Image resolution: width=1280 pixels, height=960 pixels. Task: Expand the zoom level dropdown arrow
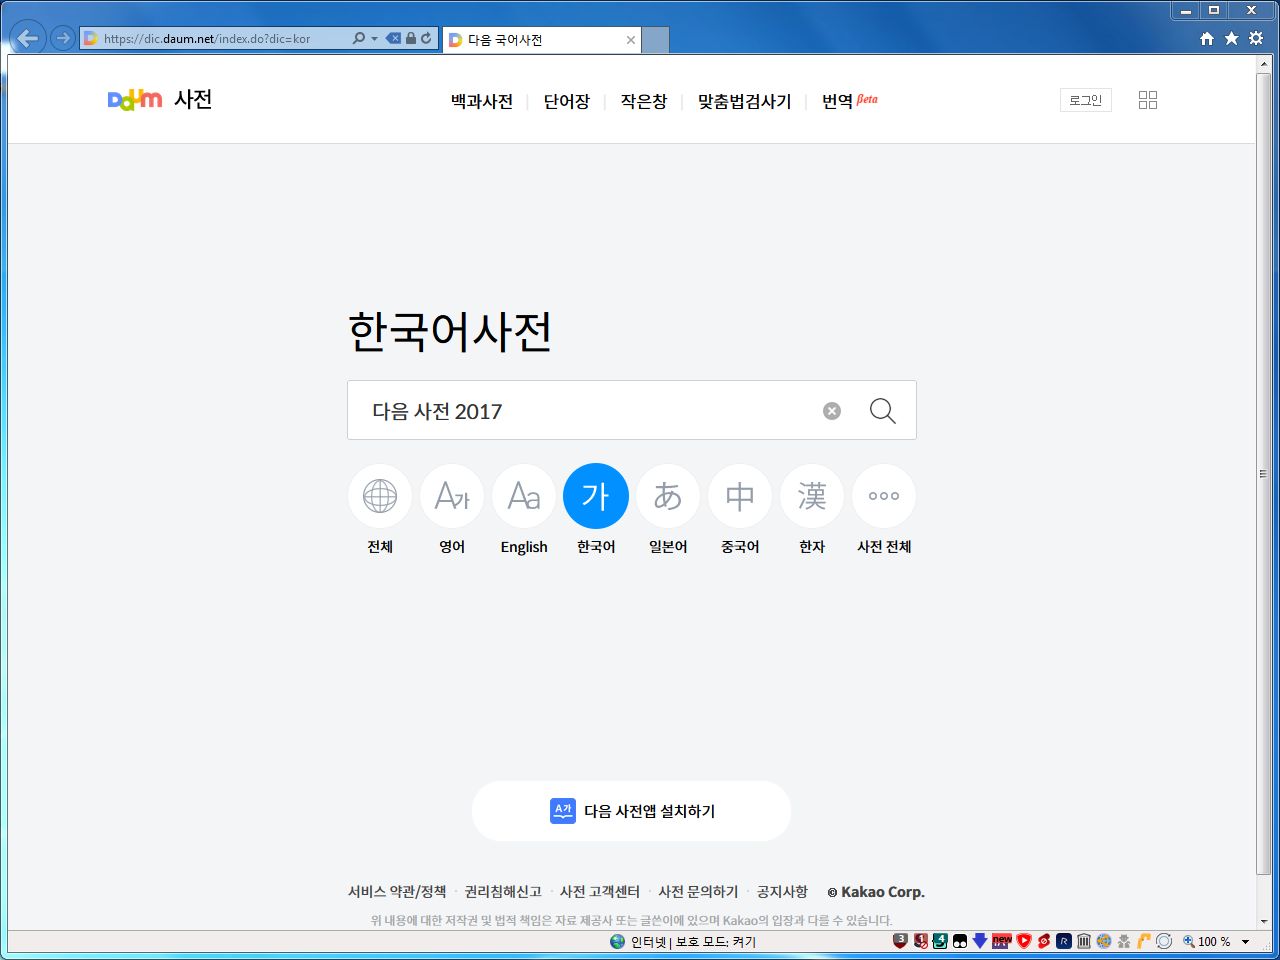click(1246, 942)
